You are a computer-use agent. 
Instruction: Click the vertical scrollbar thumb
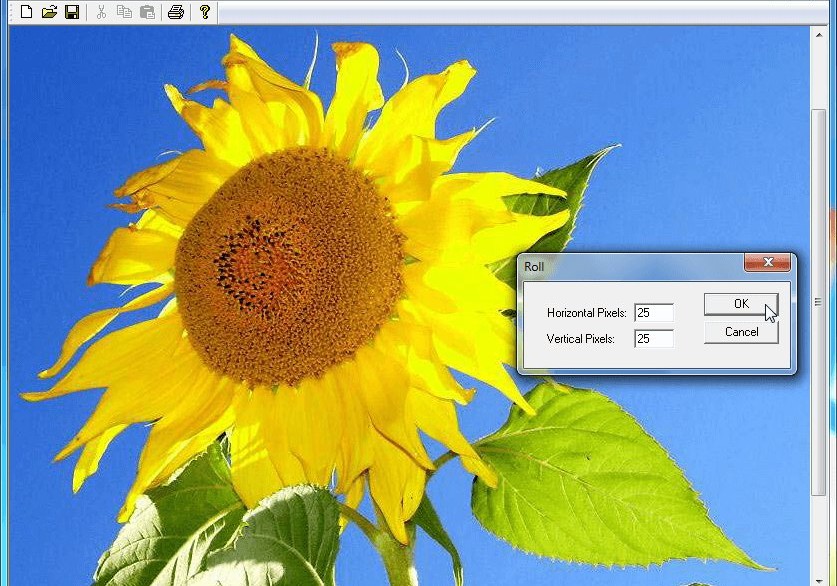(819, 303)
